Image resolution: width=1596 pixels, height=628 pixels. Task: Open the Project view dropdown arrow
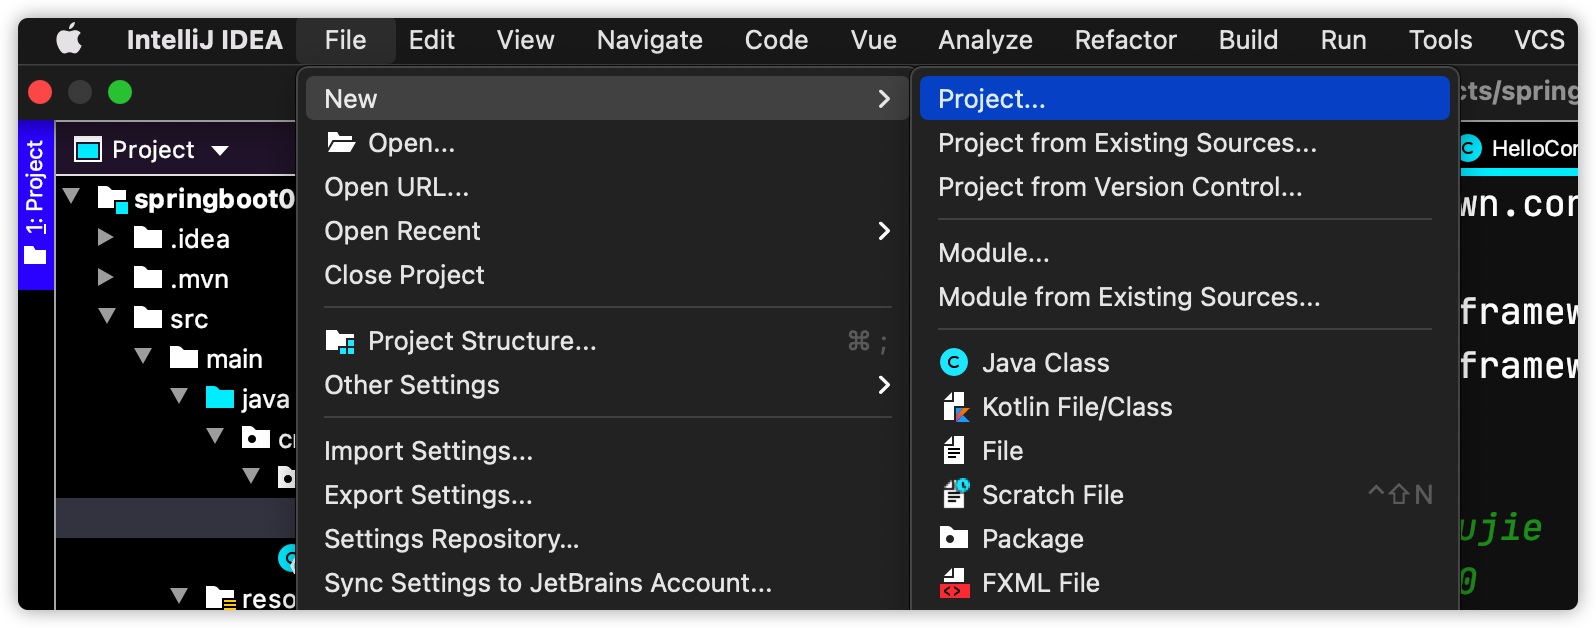(220, 151)
